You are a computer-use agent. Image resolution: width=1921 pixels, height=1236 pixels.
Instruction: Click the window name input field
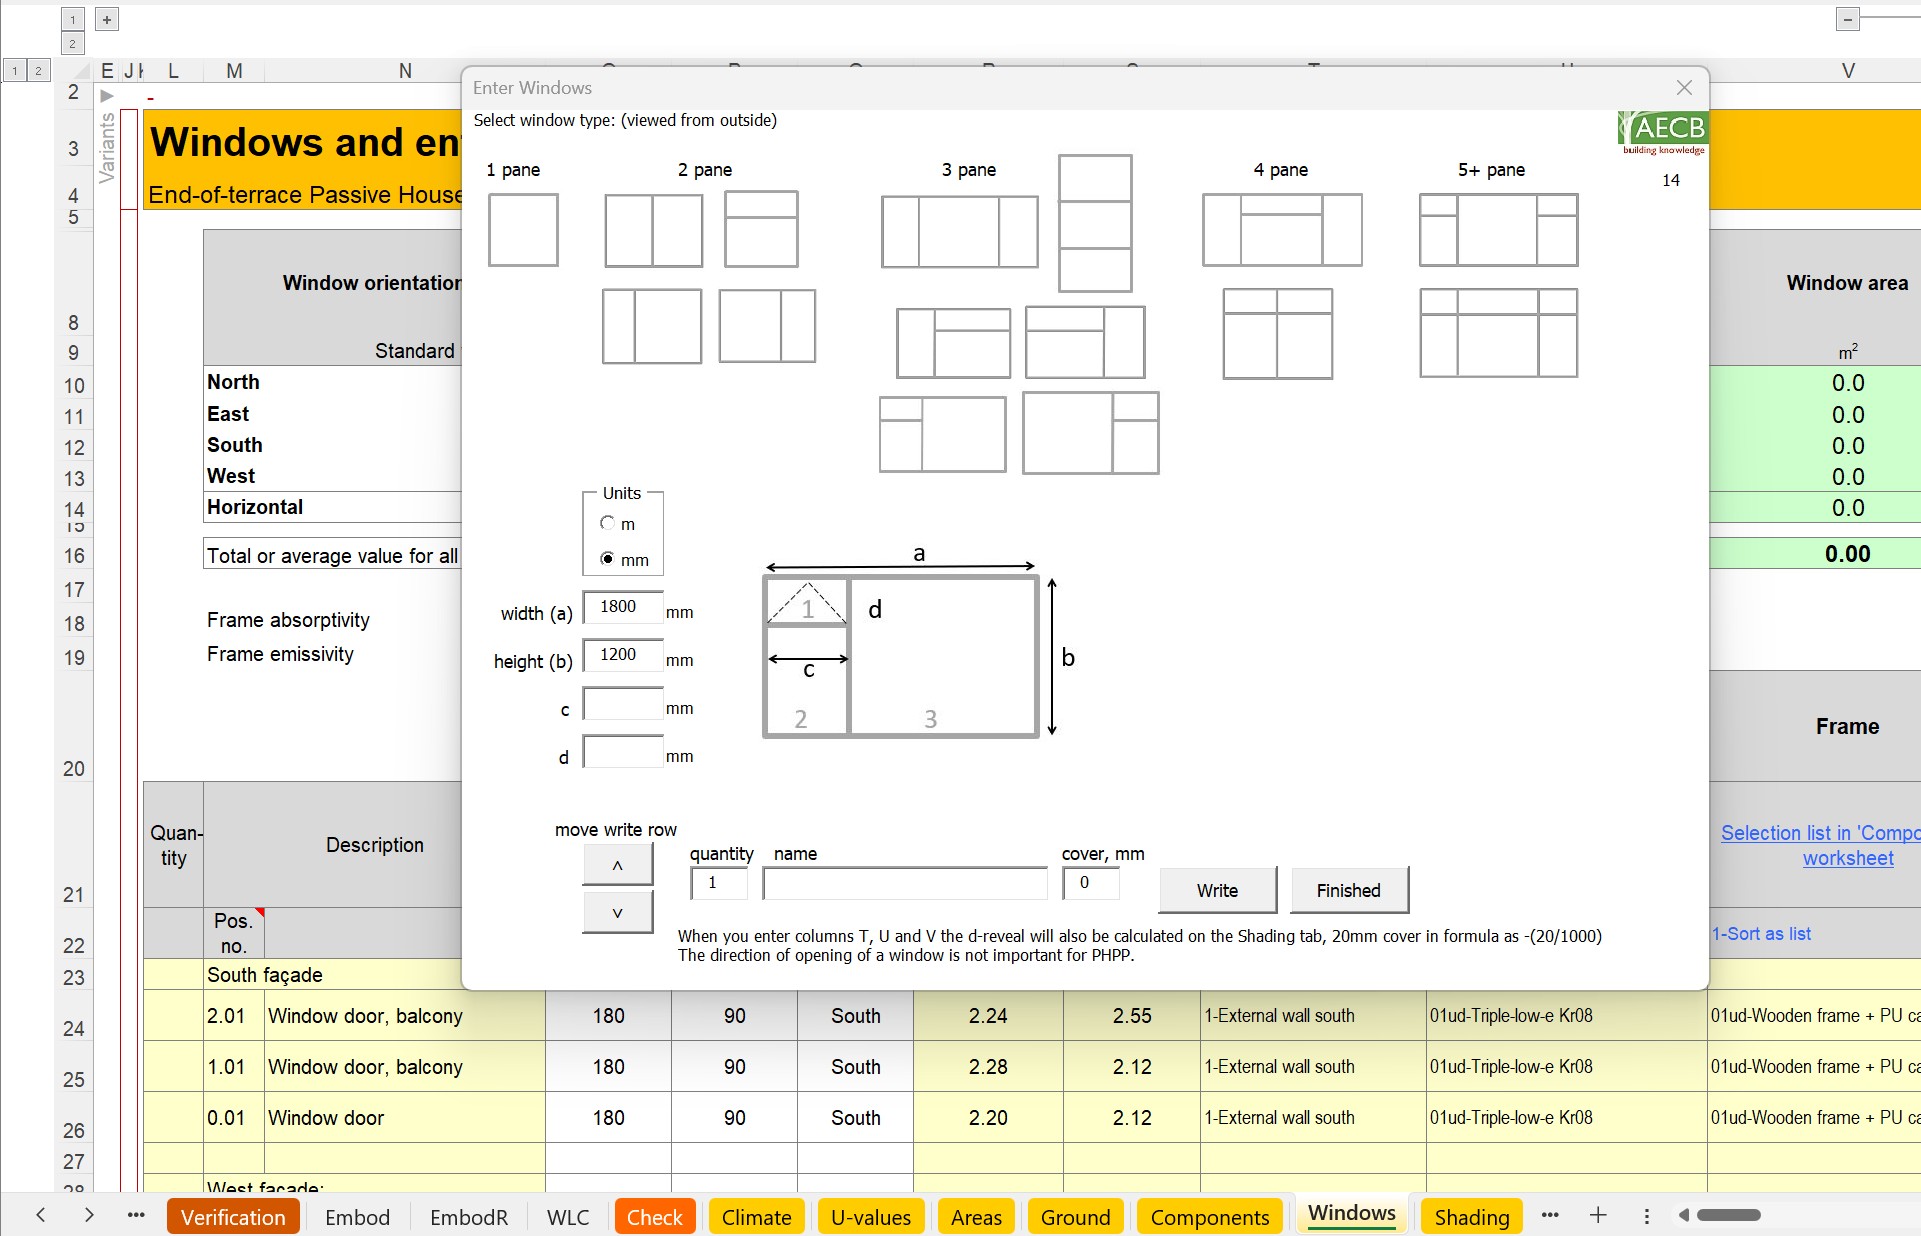904,883
